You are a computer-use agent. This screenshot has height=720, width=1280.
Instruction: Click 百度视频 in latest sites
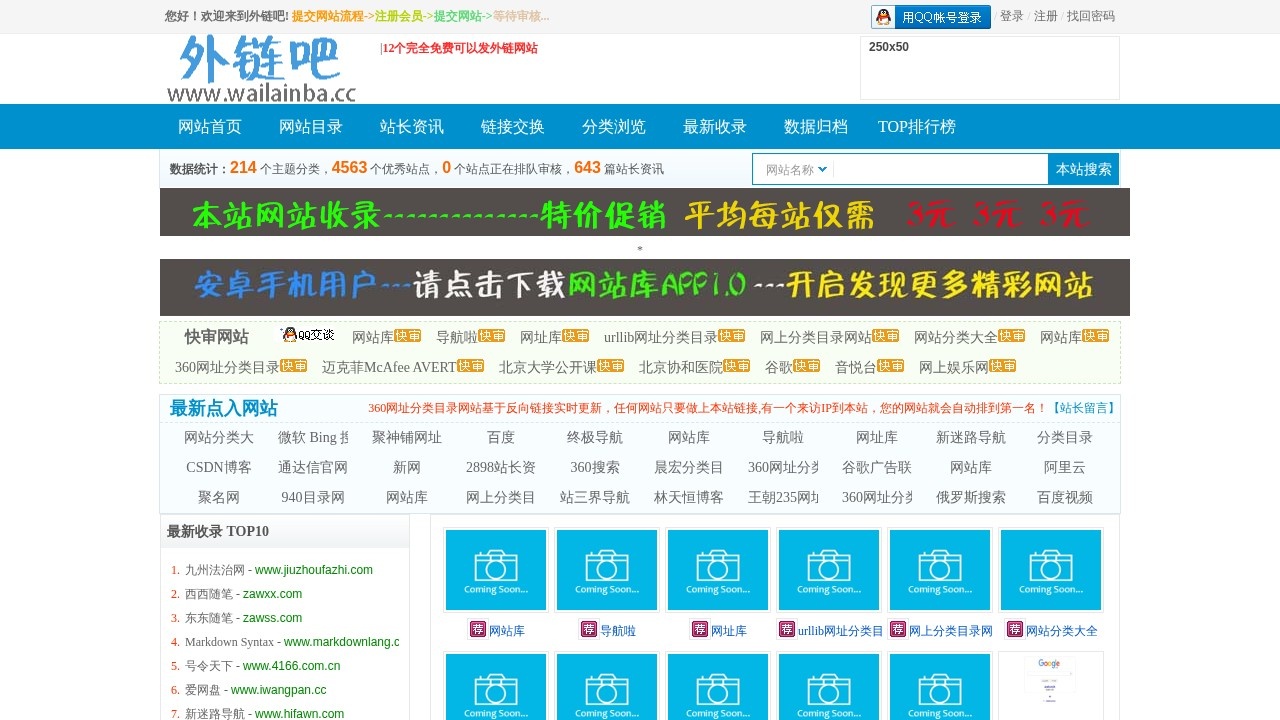(x=1065, y=497)
